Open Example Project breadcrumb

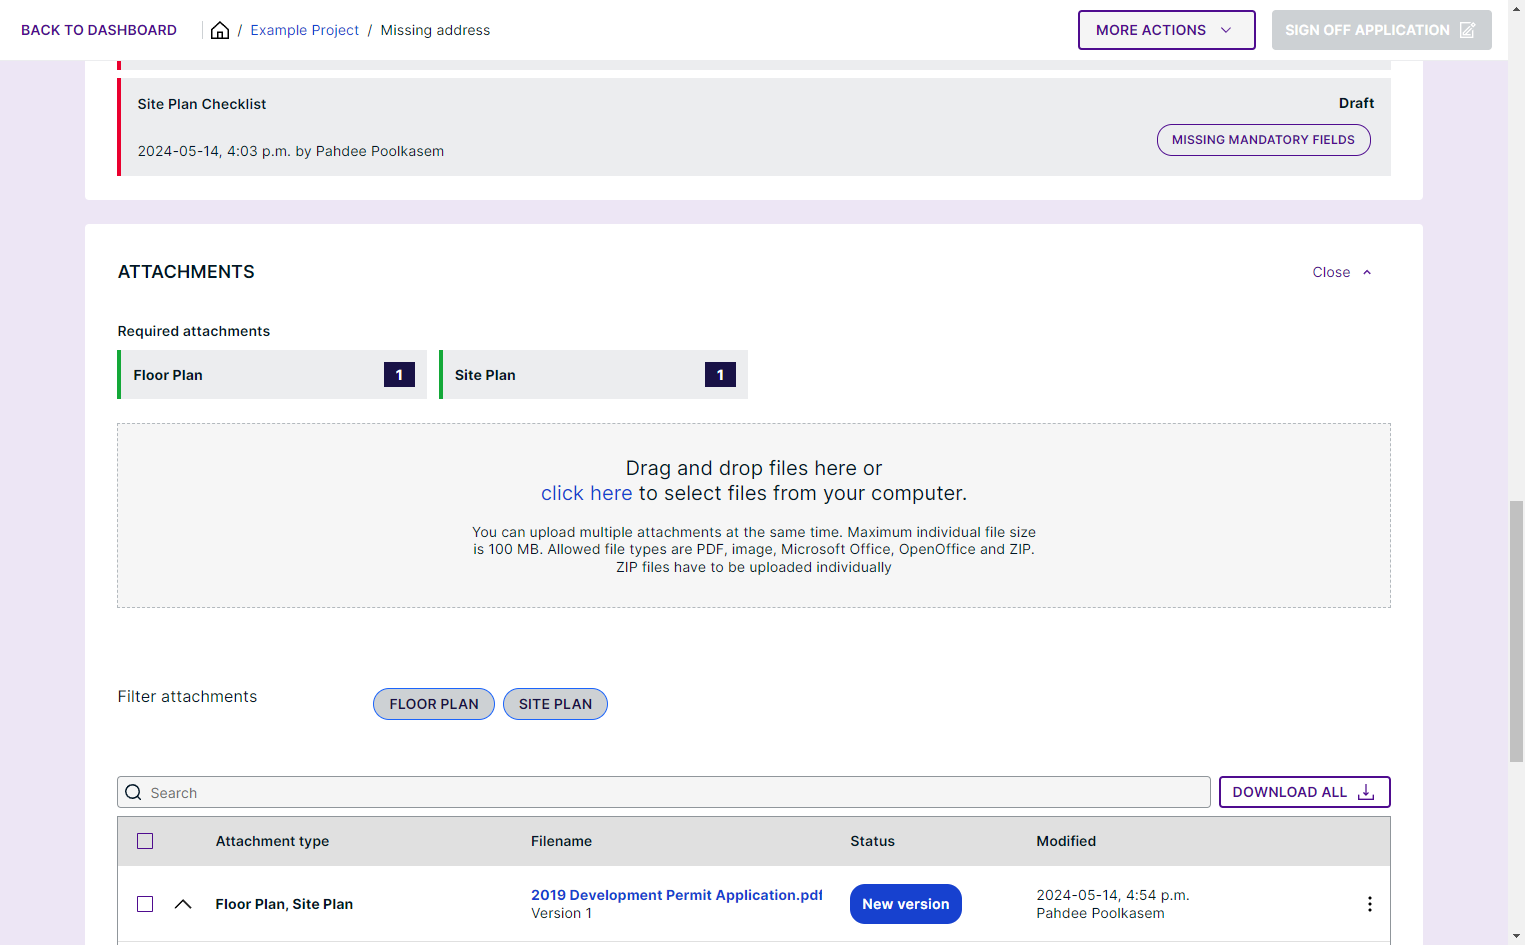304,30
